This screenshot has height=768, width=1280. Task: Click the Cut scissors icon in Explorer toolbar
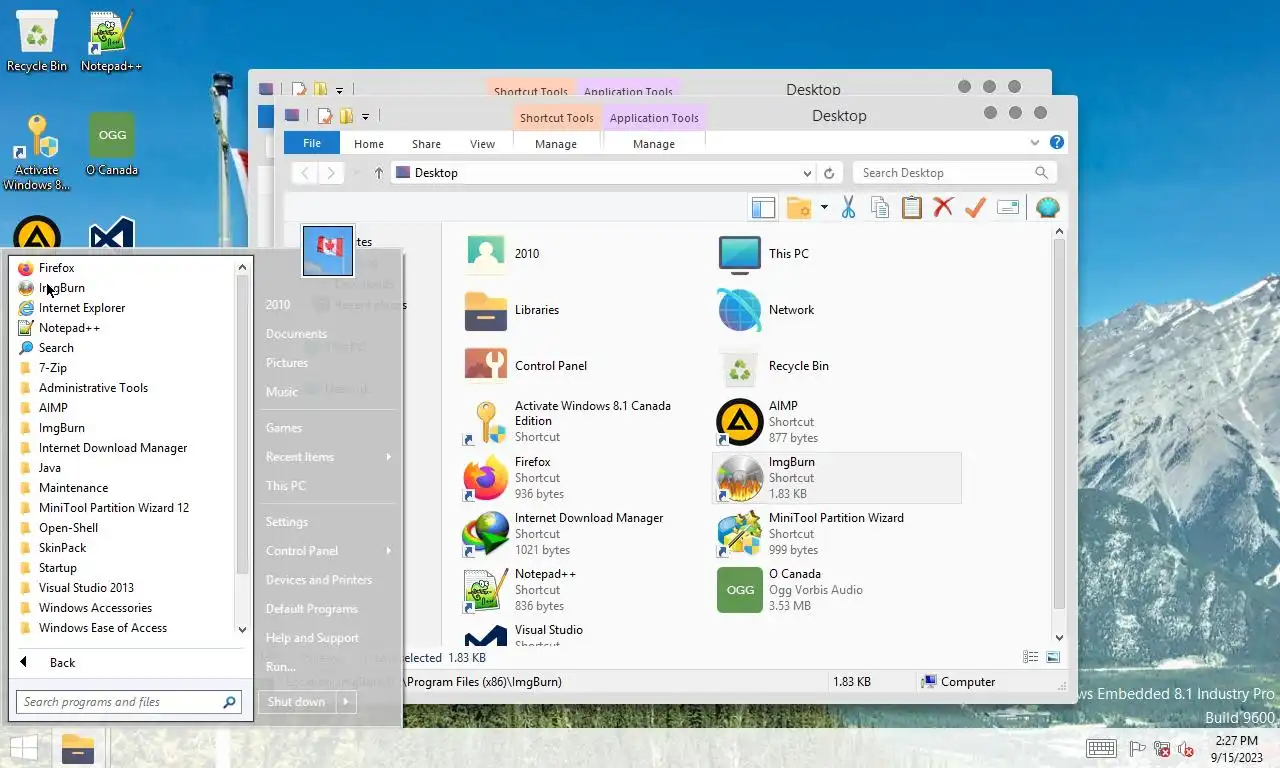point(848,207)
